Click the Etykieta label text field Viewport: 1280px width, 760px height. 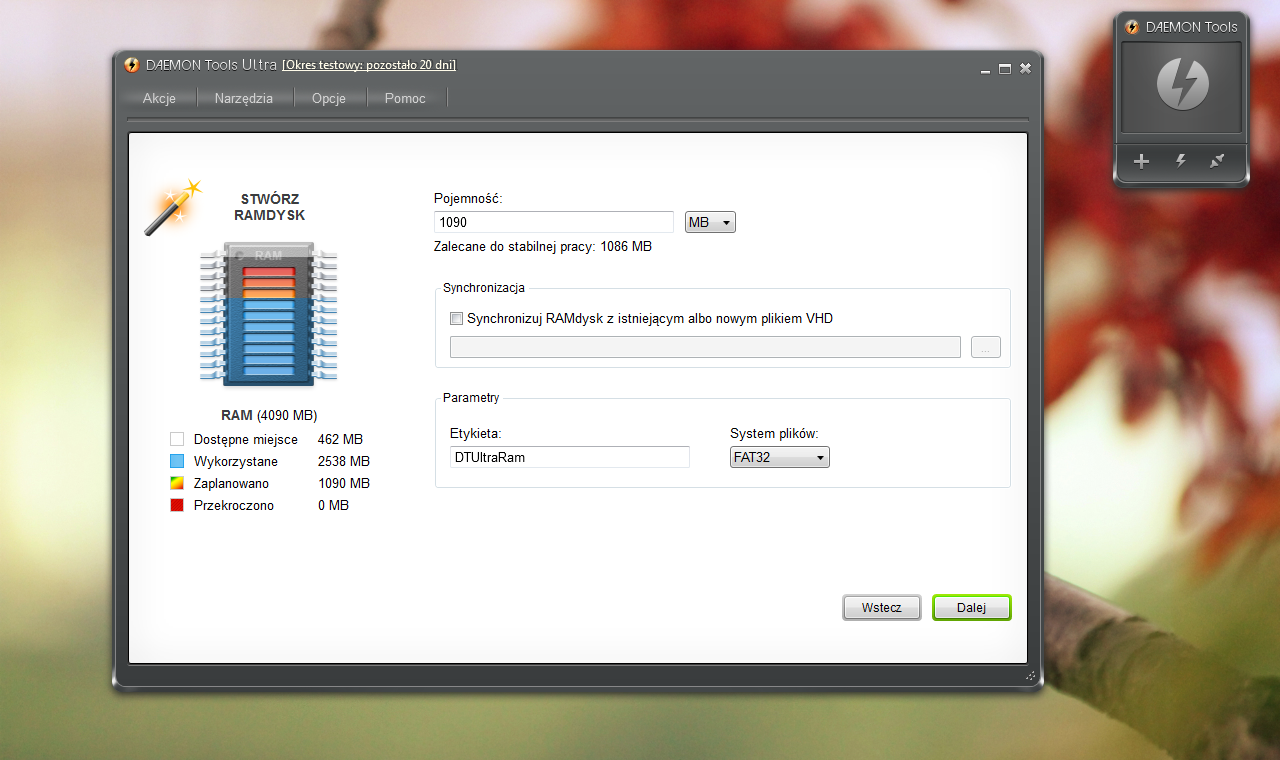[x=569, y=457]
